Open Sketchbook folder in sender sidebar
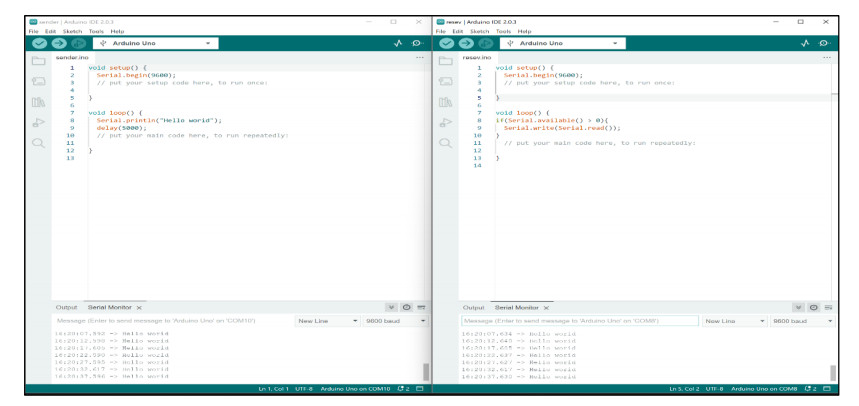The height and width of the screenshot is (406, 859). pyautogui.click(x=39, y=61)
